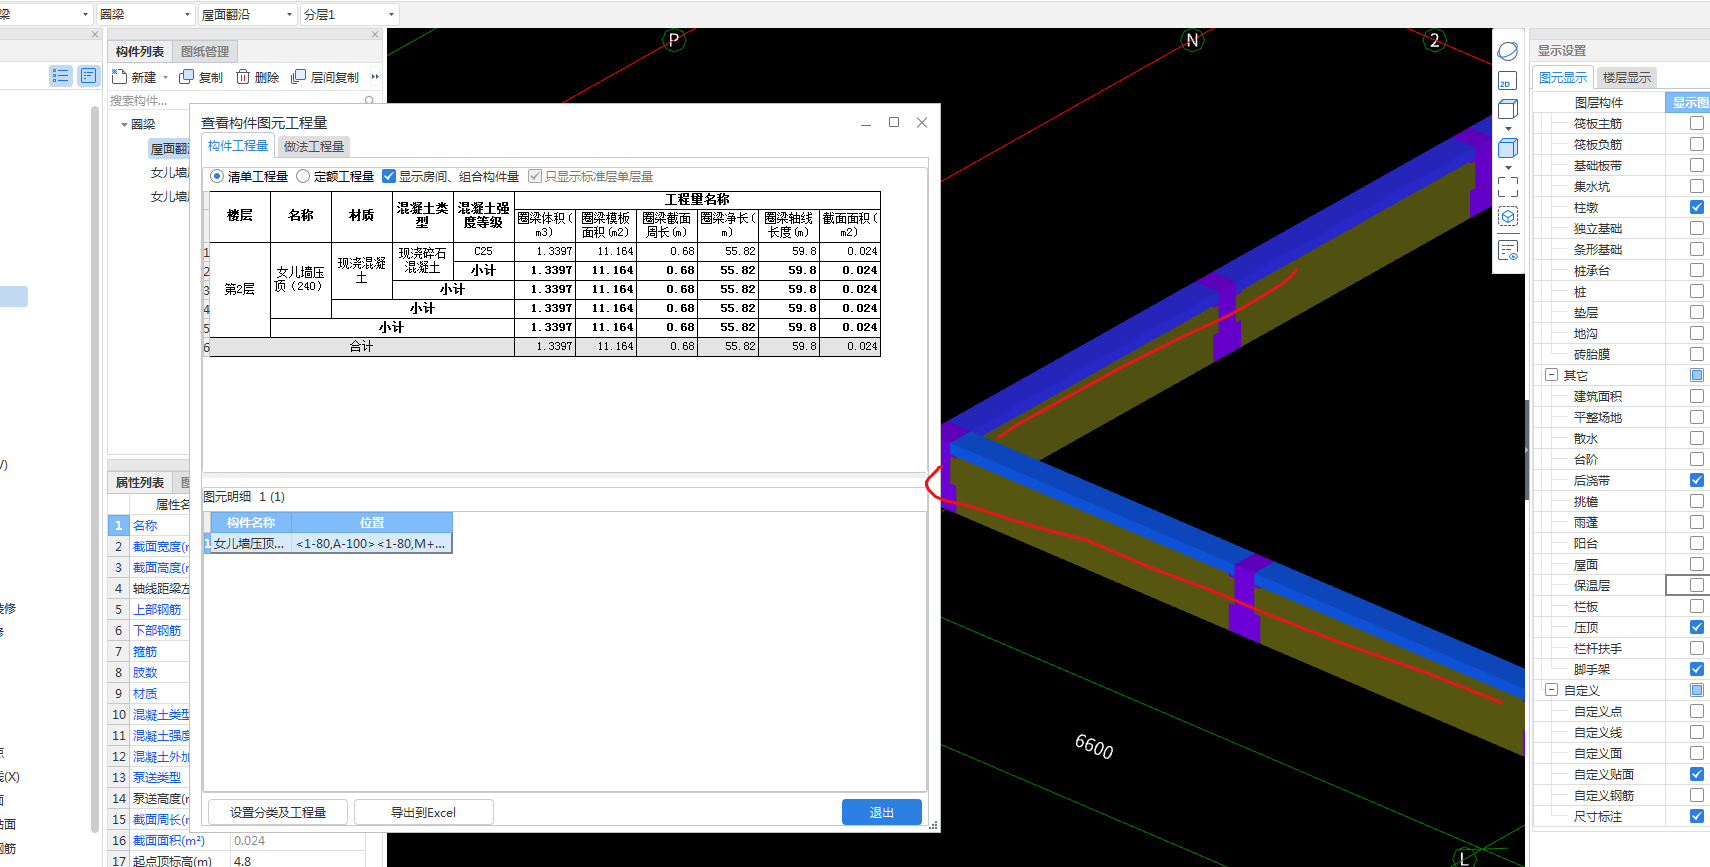Switch to 2D view icon

(1508, 81)
